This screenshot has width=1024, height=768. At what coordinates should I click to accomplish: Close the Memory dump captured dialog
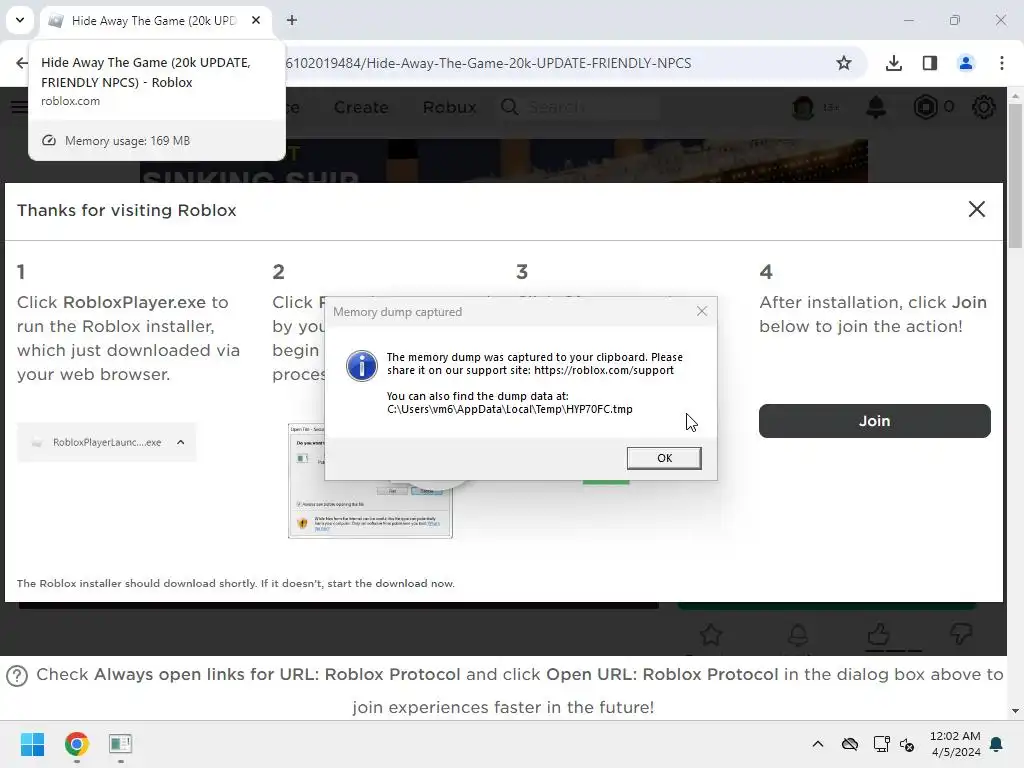(x=701, y=312)
